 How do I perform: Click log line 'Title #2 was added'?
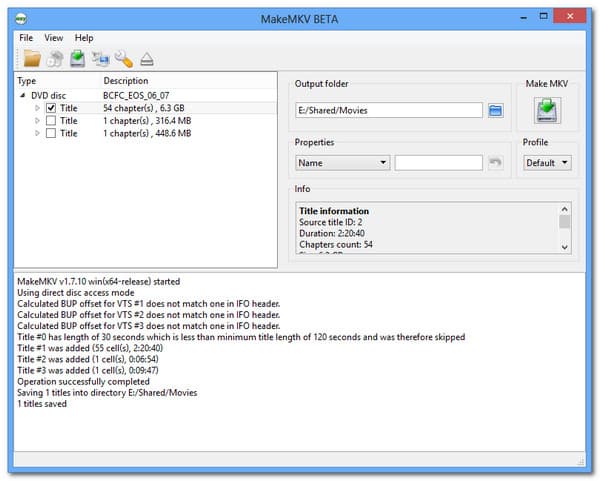tap(88, 359)
